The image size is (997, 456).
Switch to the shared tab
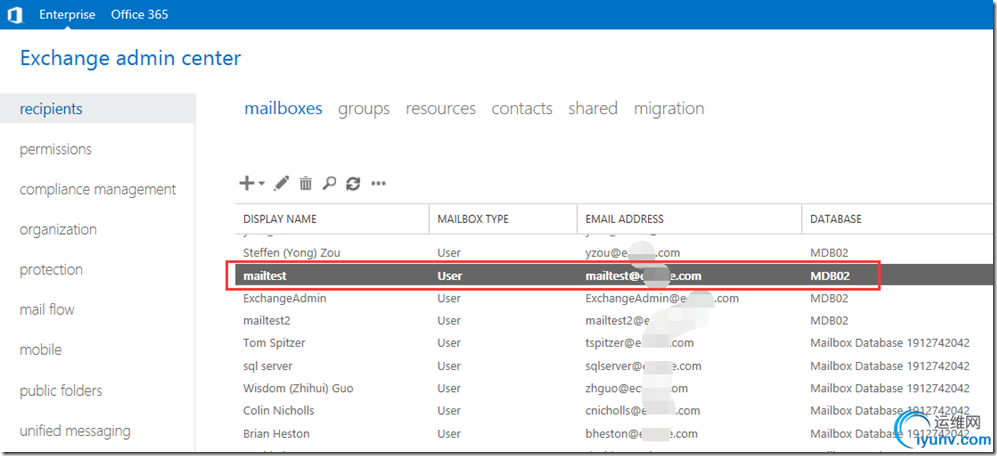593,109
